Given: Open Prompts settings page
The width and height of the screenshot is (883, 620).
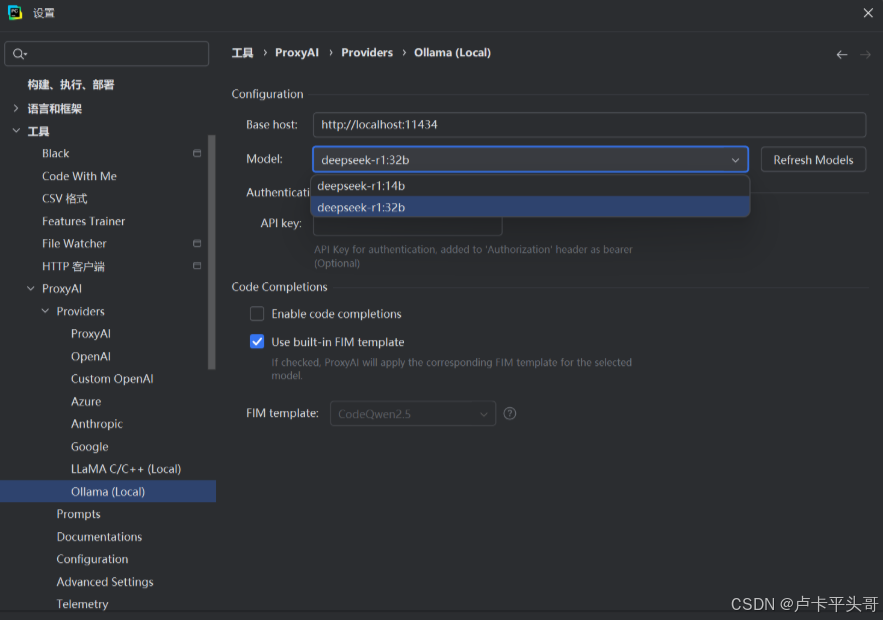Looking at the screenshot, I should pyautogui.click(x=78, y=514).
